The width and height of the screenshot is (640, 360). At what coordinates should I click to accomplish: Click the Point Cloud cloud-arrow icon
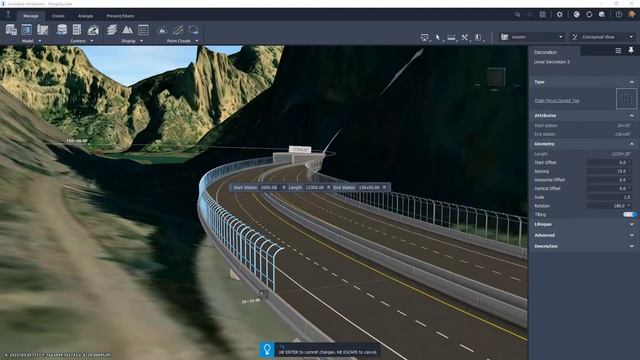[193, 30]
